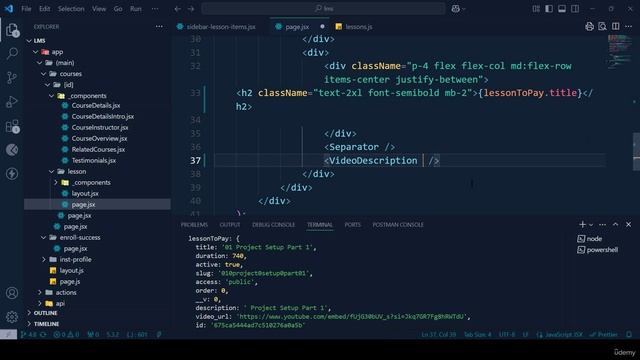Image resolution: width=640 pixels, height=360 pixels.
Task: Click Tab Size 4 in status bar
Action: click(478, 335)
